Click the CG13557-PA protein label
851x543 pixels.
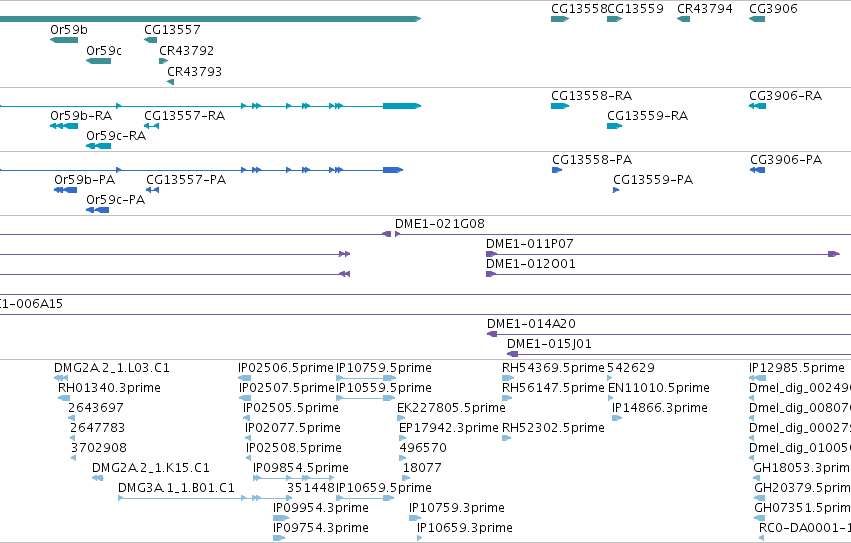186,180
